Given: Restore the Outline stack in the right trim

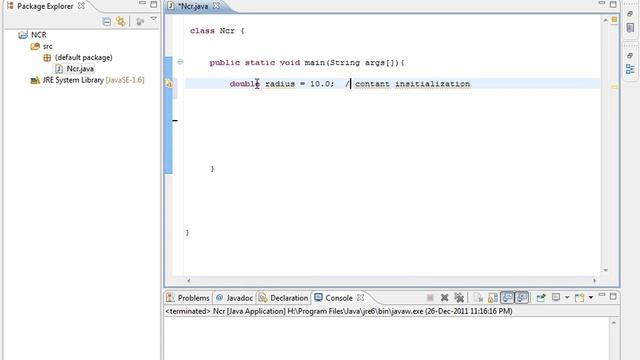Looking at the screenshot, I should (630, 55).
